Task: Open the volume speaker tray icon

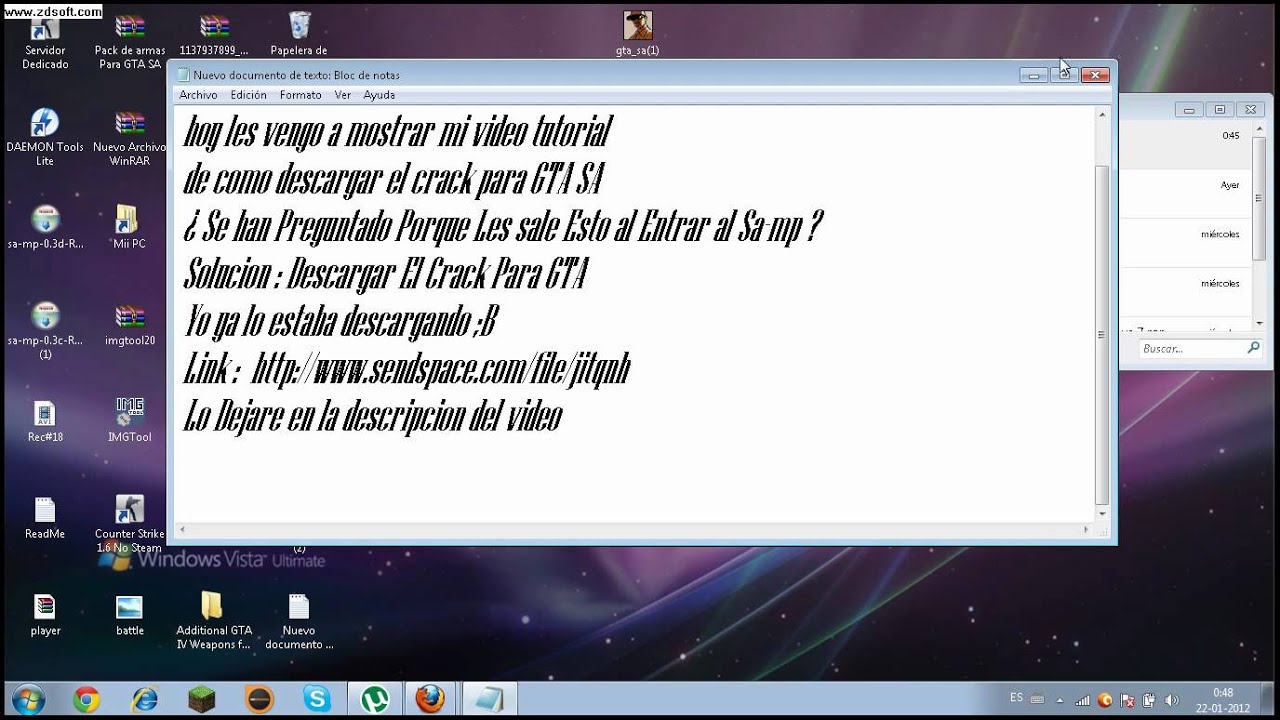Action: click(x=1171, y=700)
